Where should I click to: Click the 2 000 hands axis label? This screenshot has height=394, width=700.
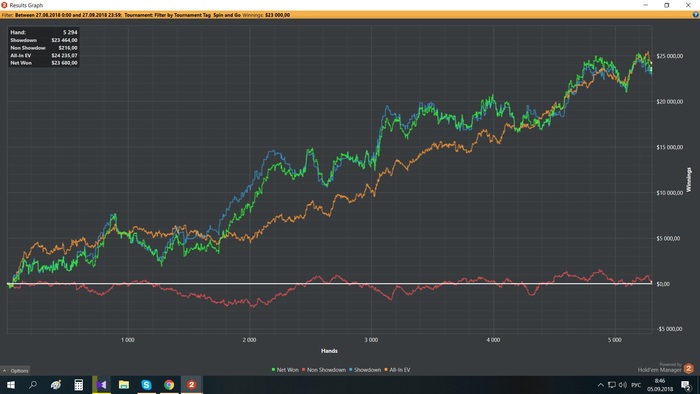(x=250, y=340)
